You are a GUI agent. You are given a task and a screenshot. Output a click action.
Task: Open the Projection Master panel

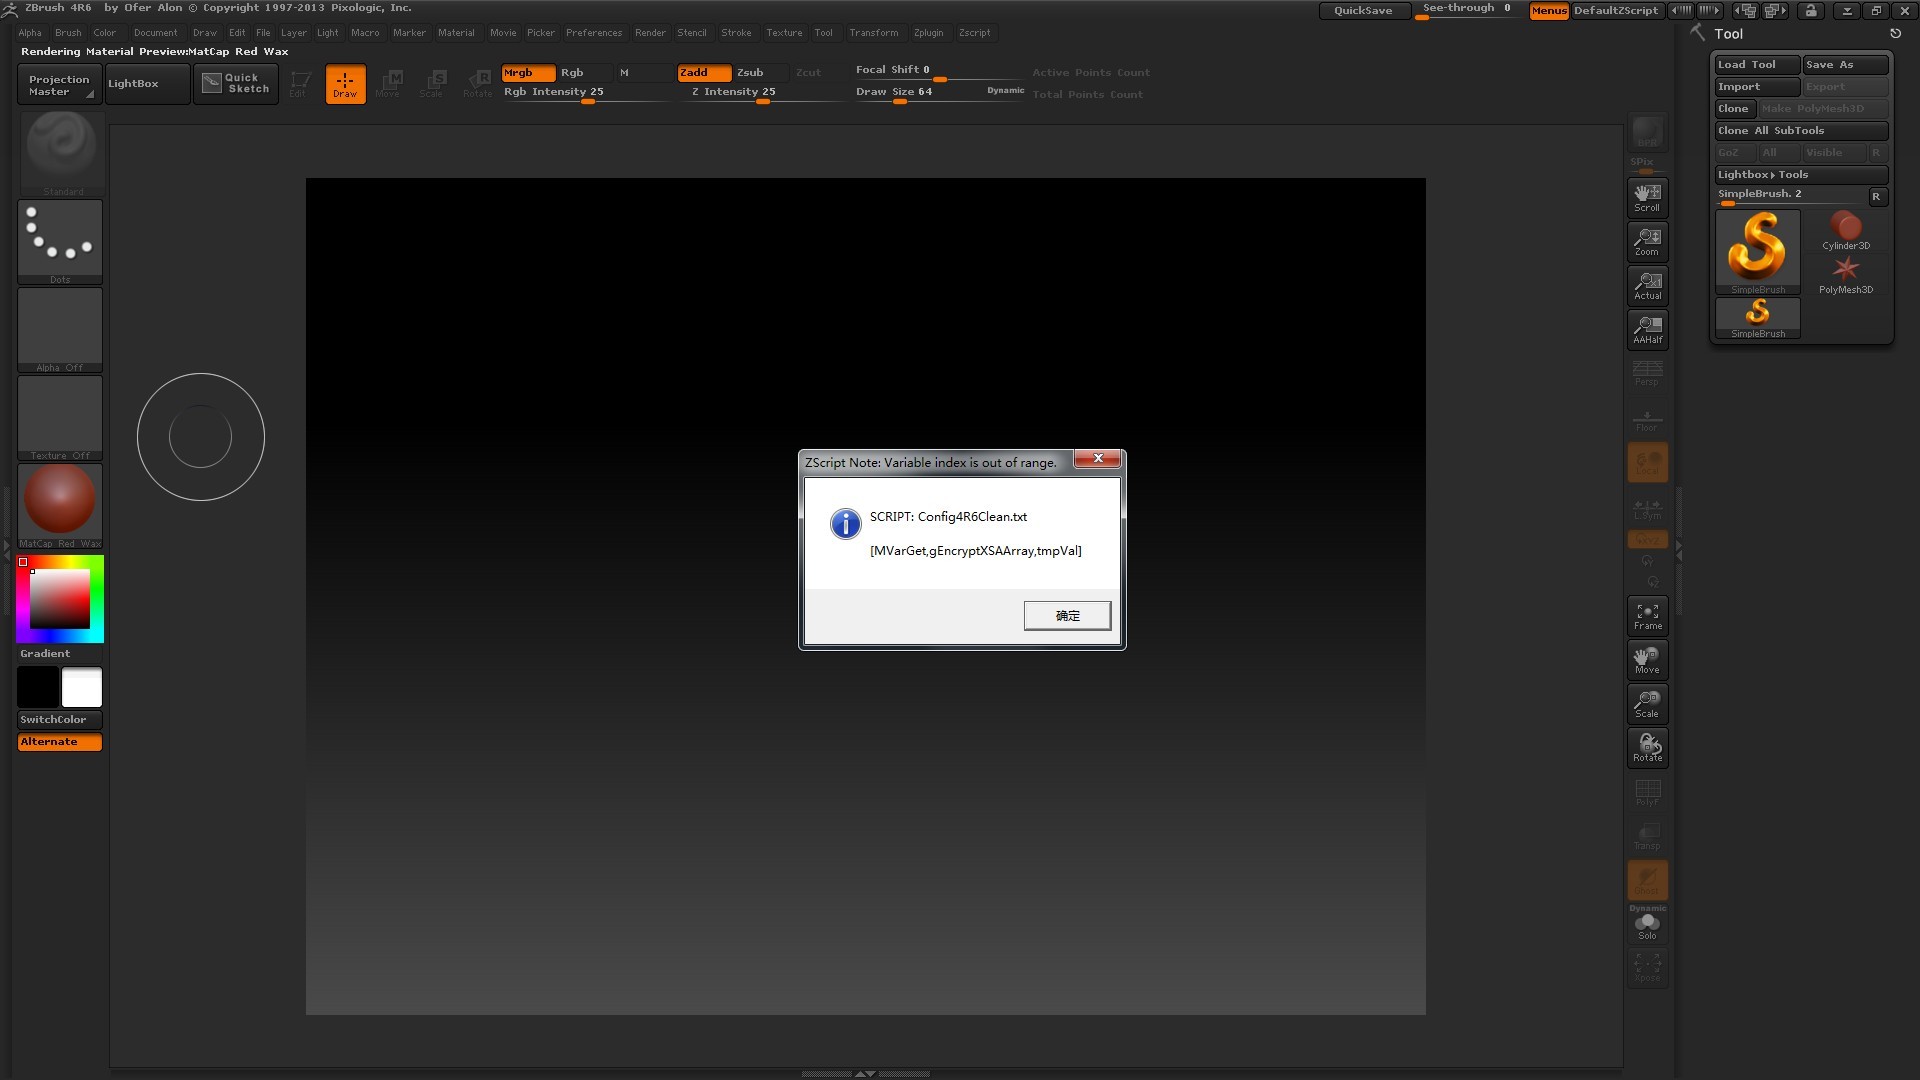coord(59,84)
